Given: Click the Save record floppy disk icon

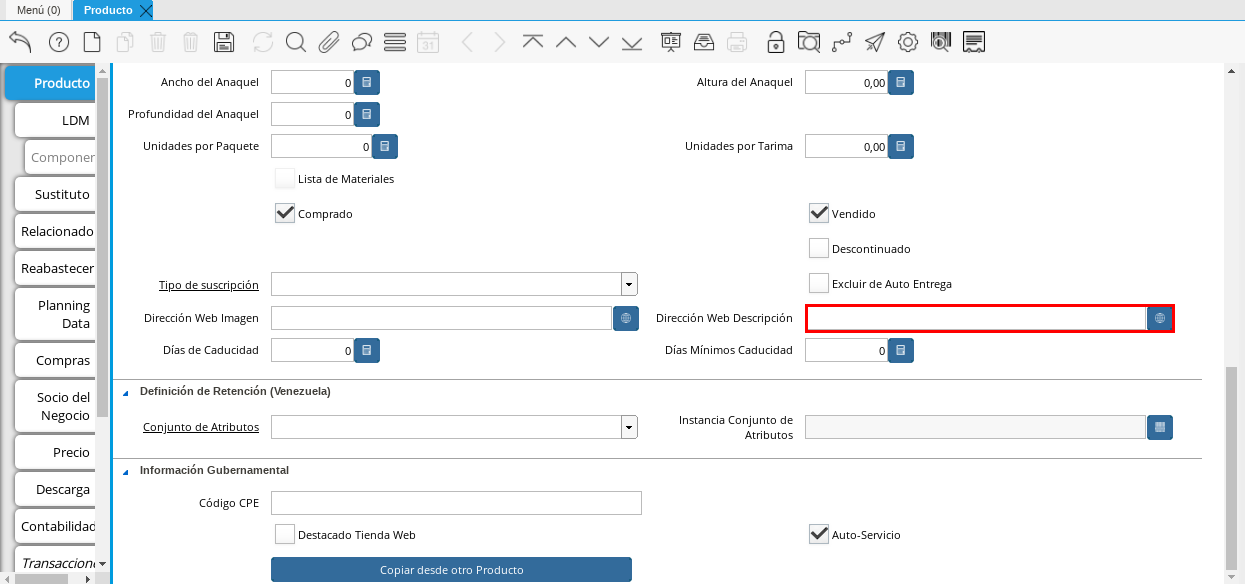Looking at the screenshot, I should [x=224, y=42].
